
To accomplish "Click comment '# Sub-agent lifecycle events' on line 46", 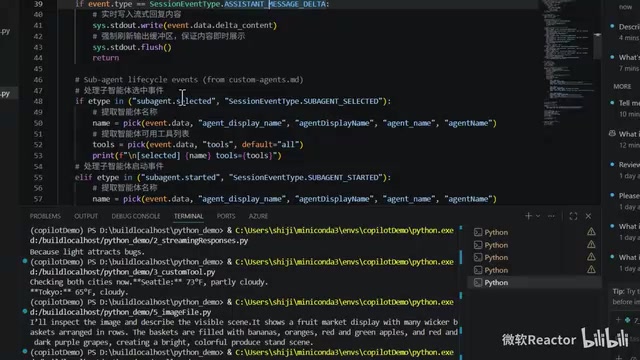I will 189,80.
